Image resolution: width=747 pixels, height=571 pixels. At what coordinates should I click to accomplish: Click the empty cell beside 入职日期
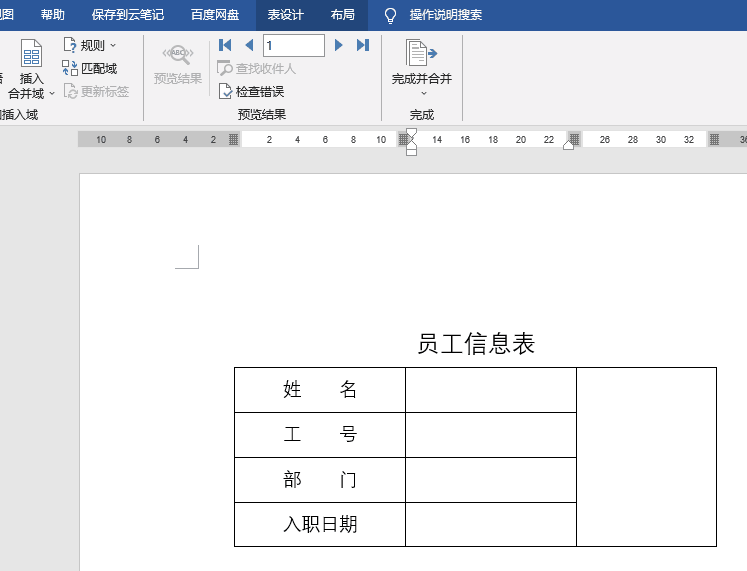click(x=491, y=524)
